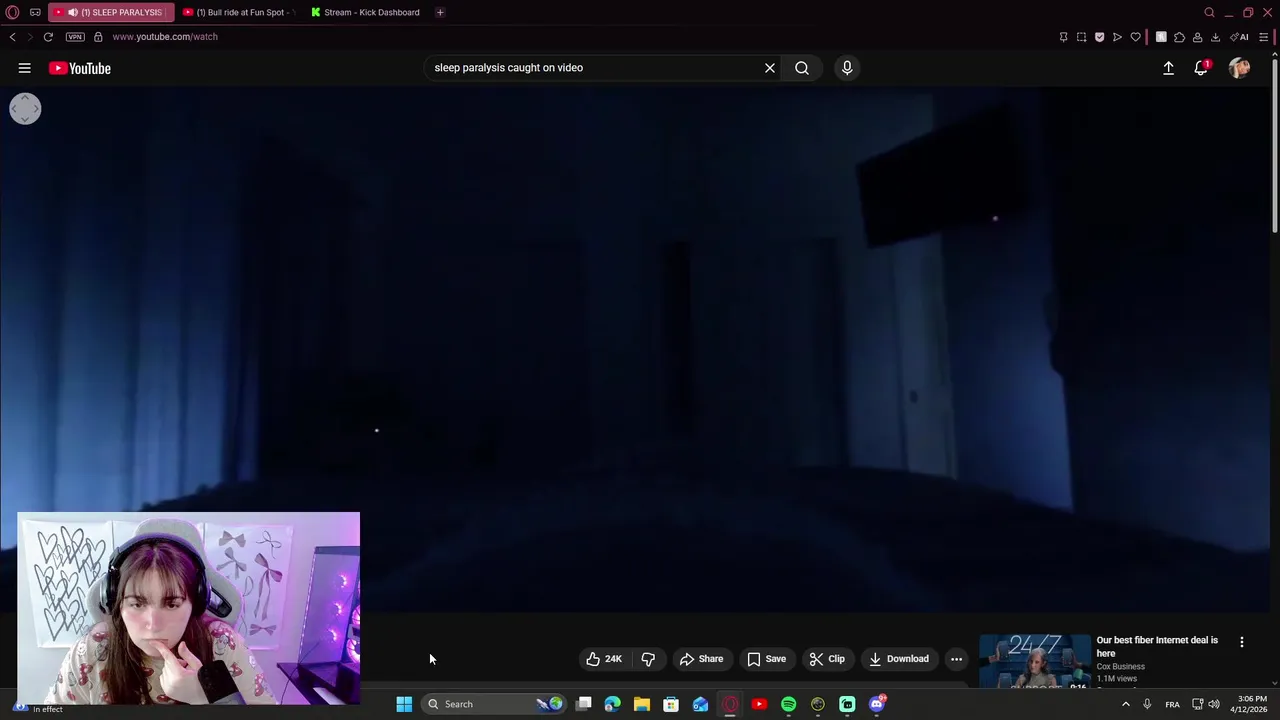The width and height of the screenshot is (1280, 720).
Task: Go back in browser history
Action: click(12, 37)
